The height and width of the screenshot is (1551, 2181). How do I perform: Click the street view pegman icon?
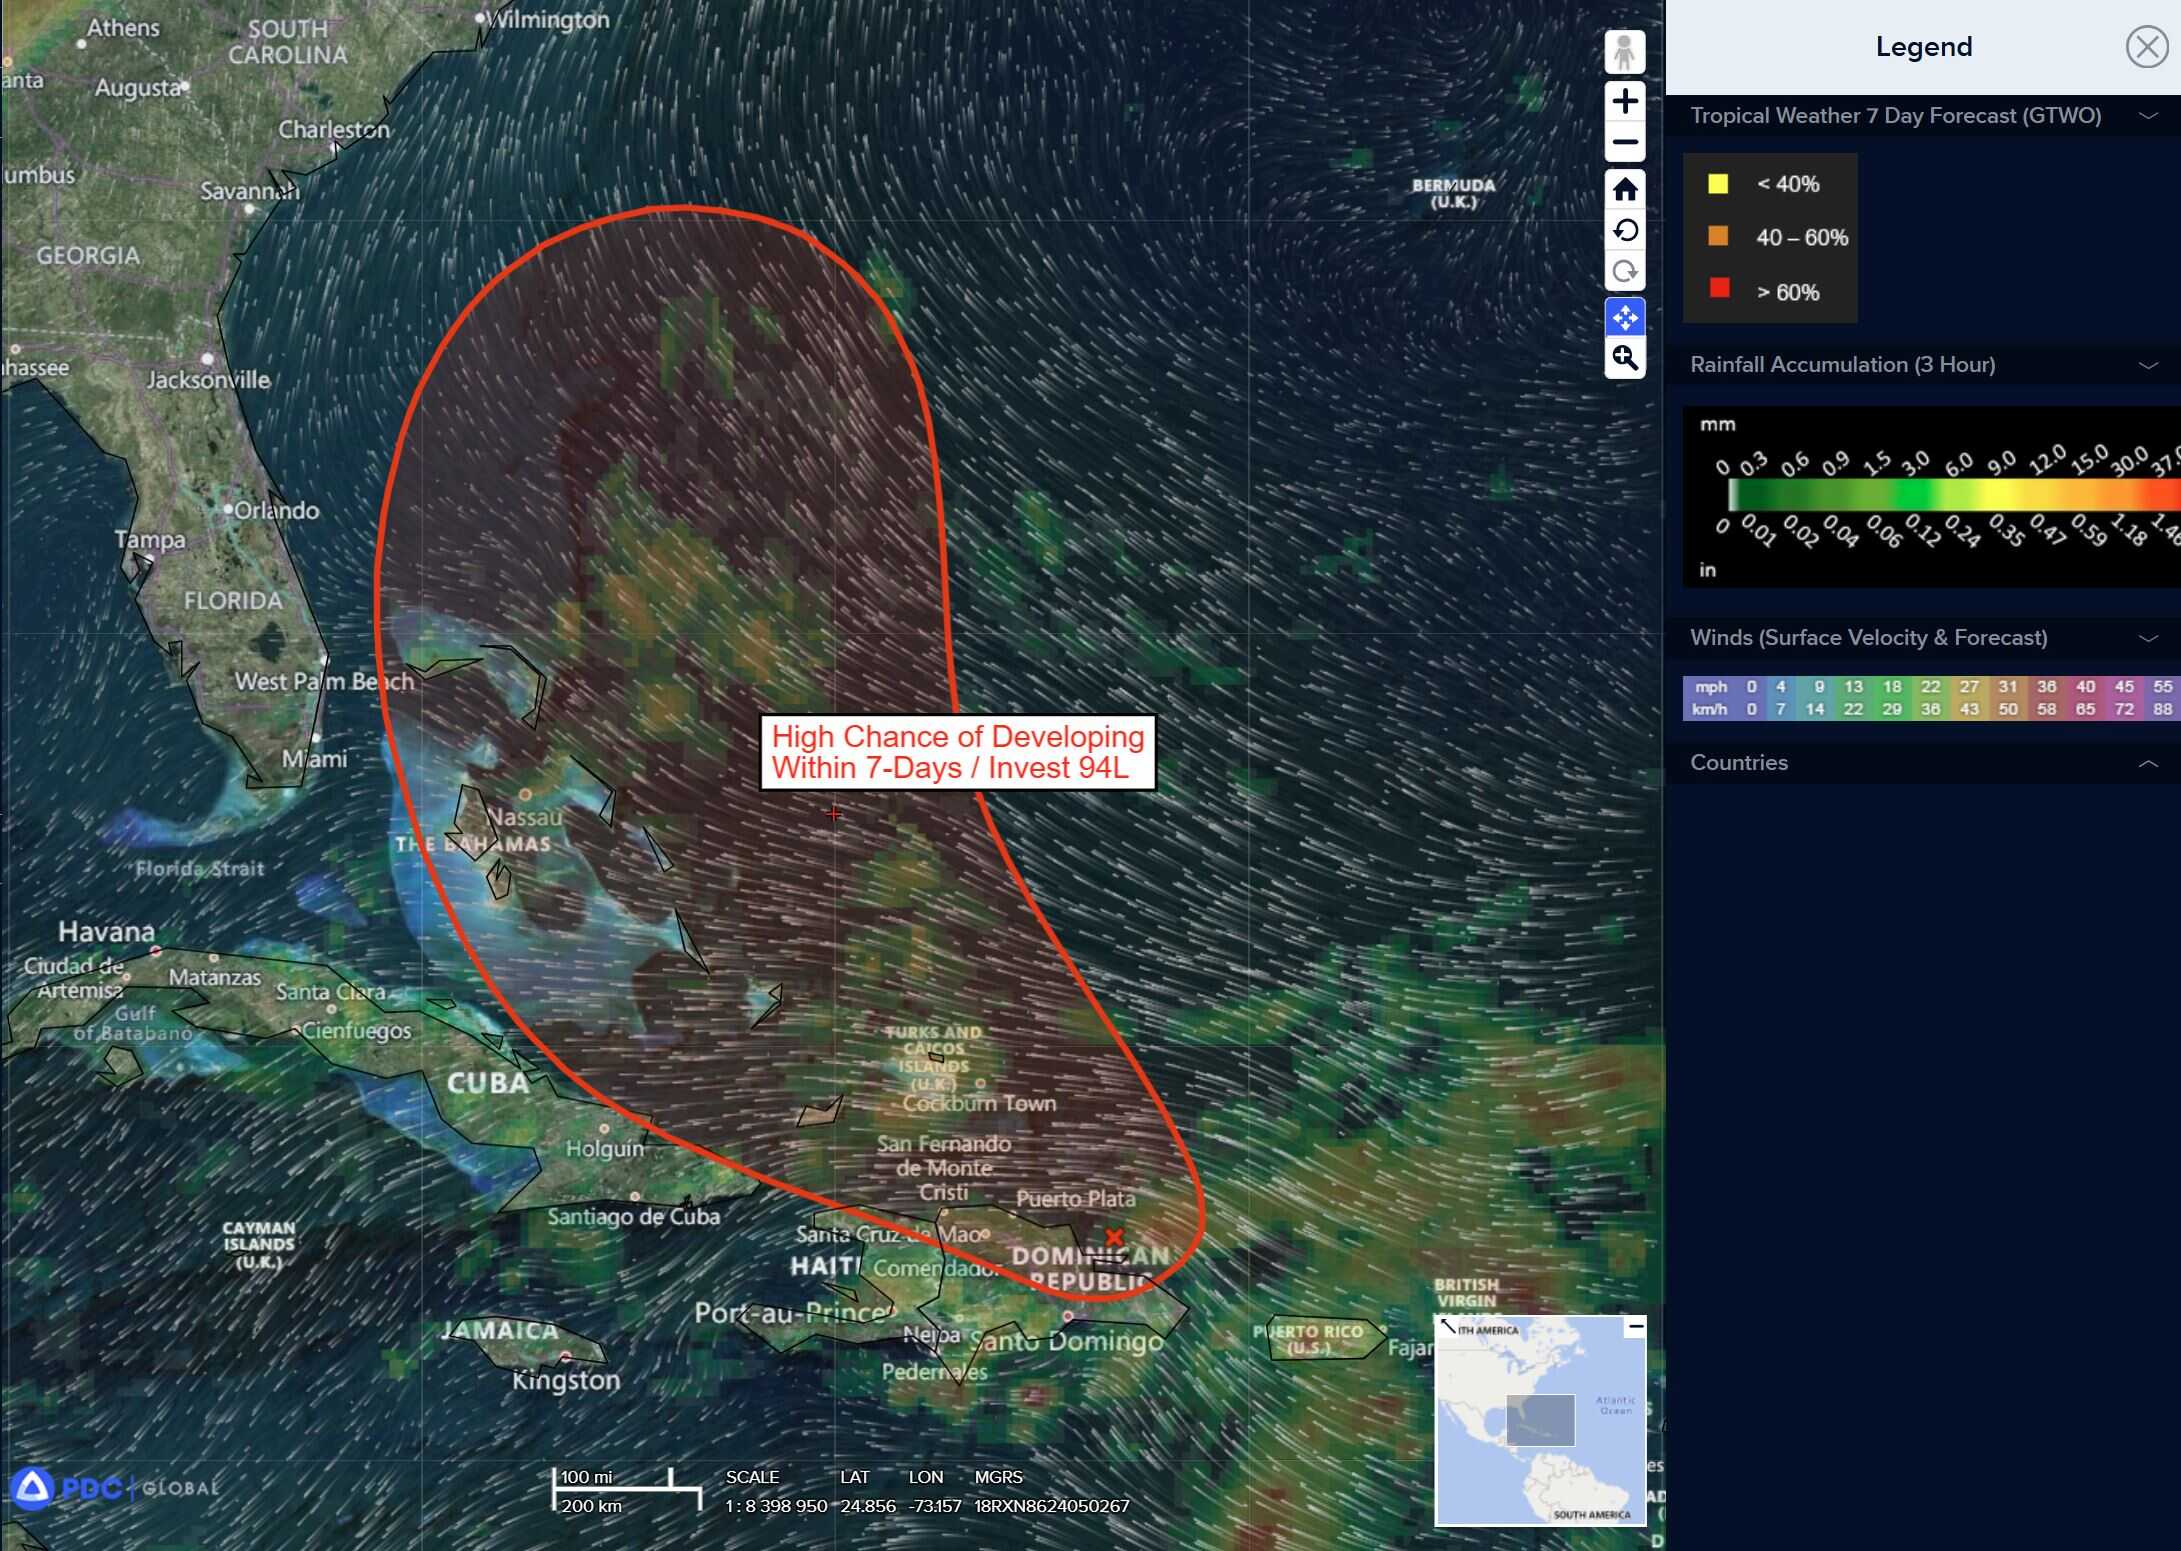pos(1624,52)
